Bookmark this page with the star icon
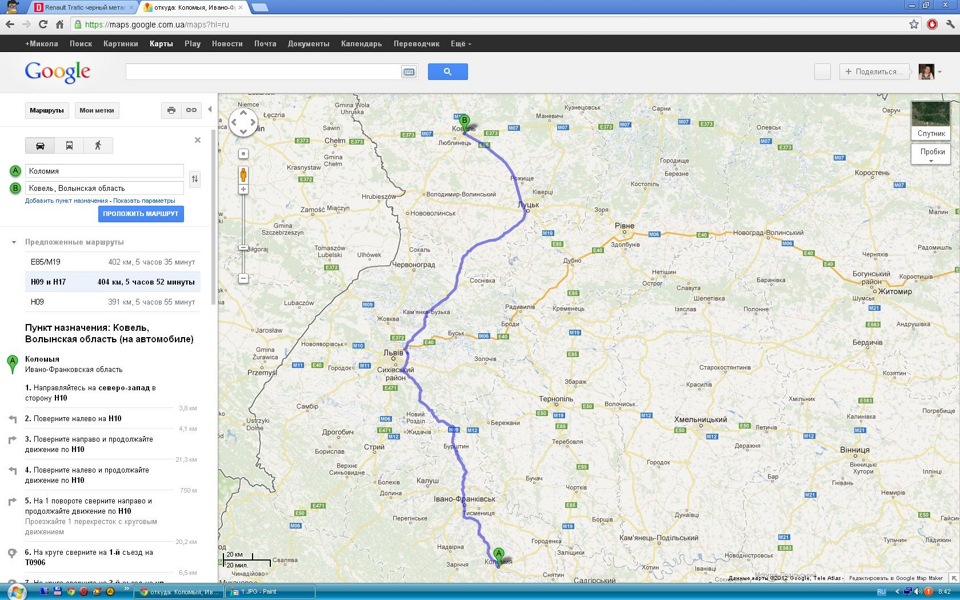 pos(913,24)
